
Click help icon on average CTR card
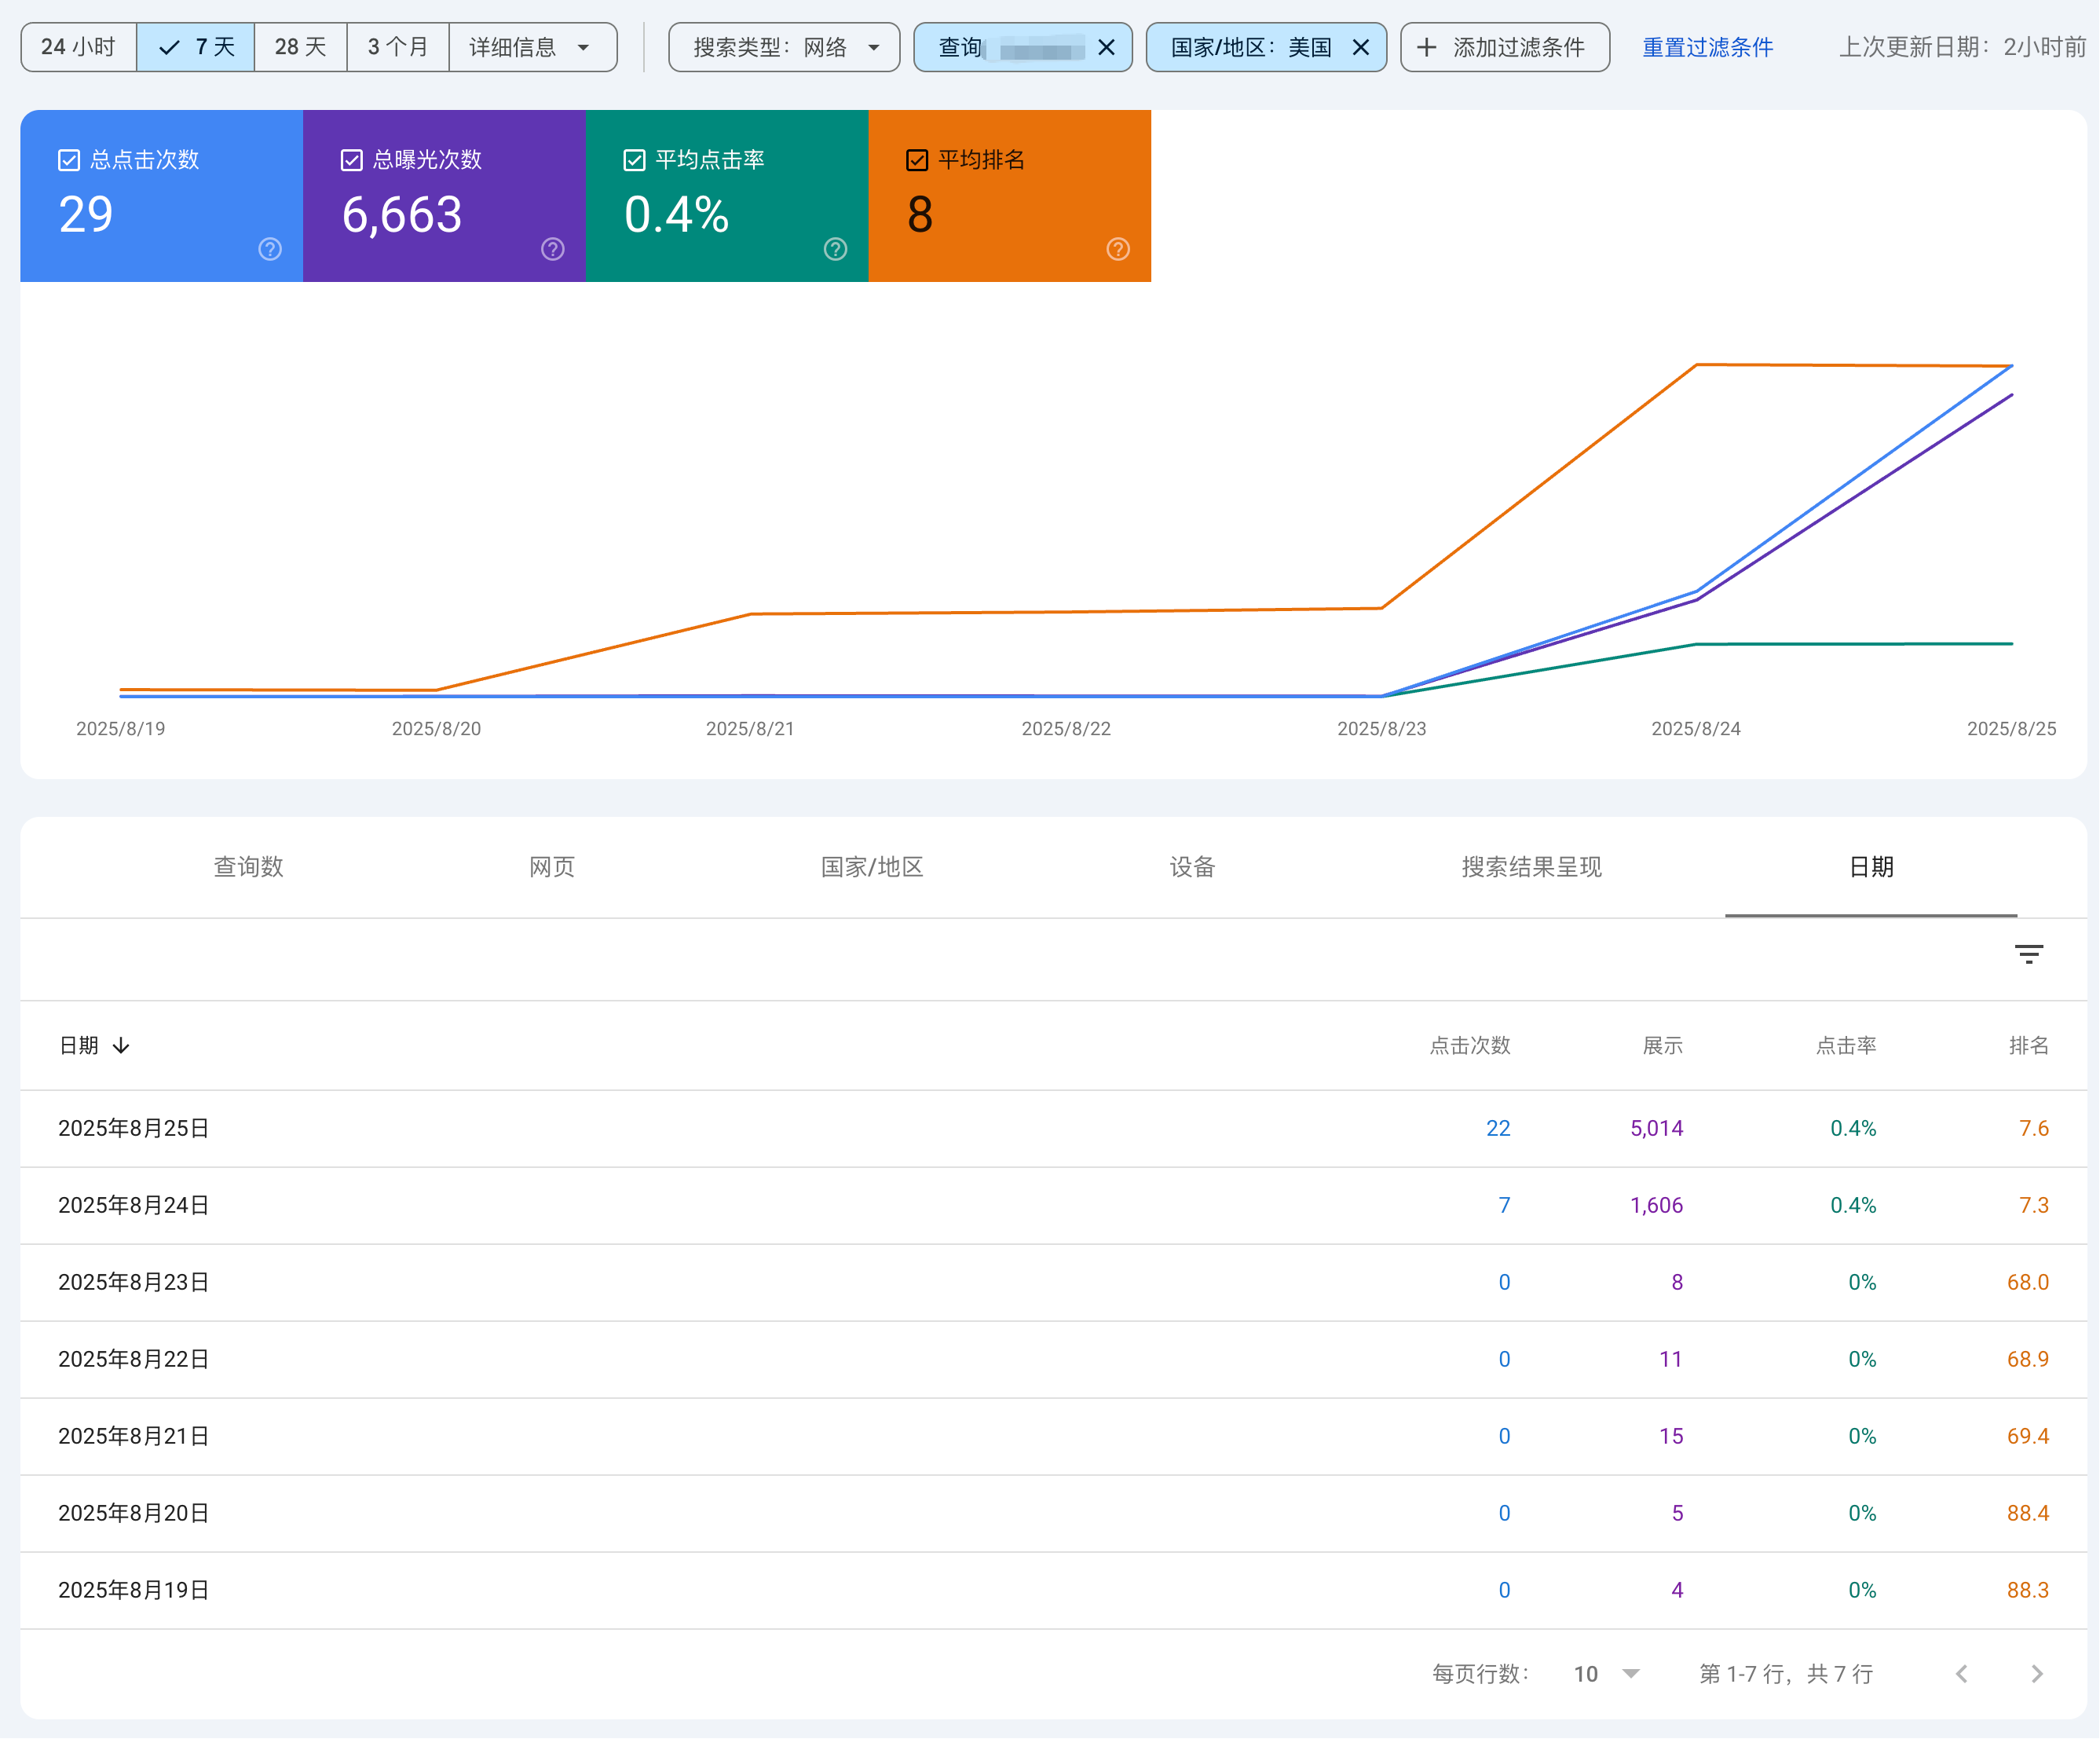pos(836,249)
